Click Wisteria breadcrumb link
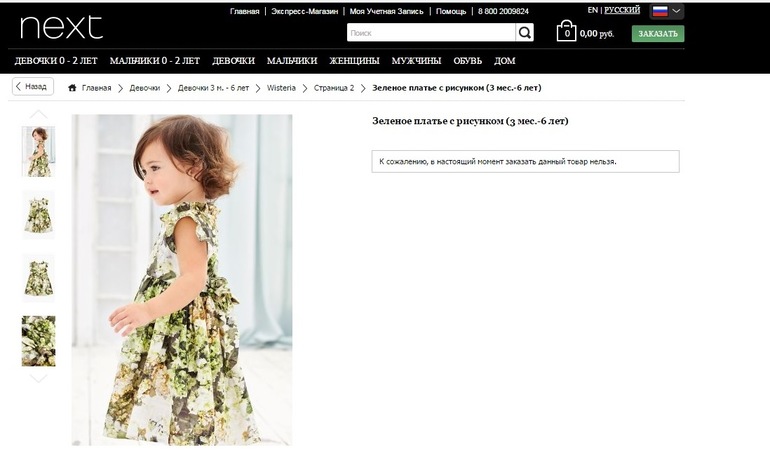Viewport: 770px width, 452px height. coord(281,88)
